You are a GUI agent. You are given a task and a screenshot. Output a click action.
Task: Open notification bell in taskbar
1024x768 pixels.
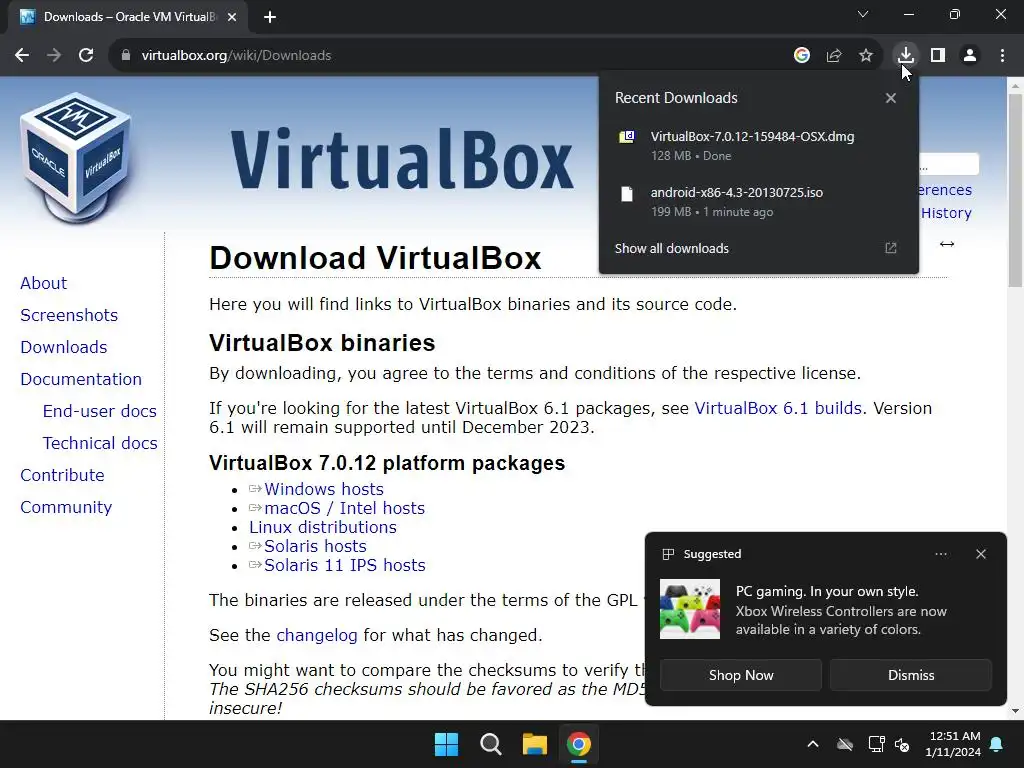[x=997, y=744]
